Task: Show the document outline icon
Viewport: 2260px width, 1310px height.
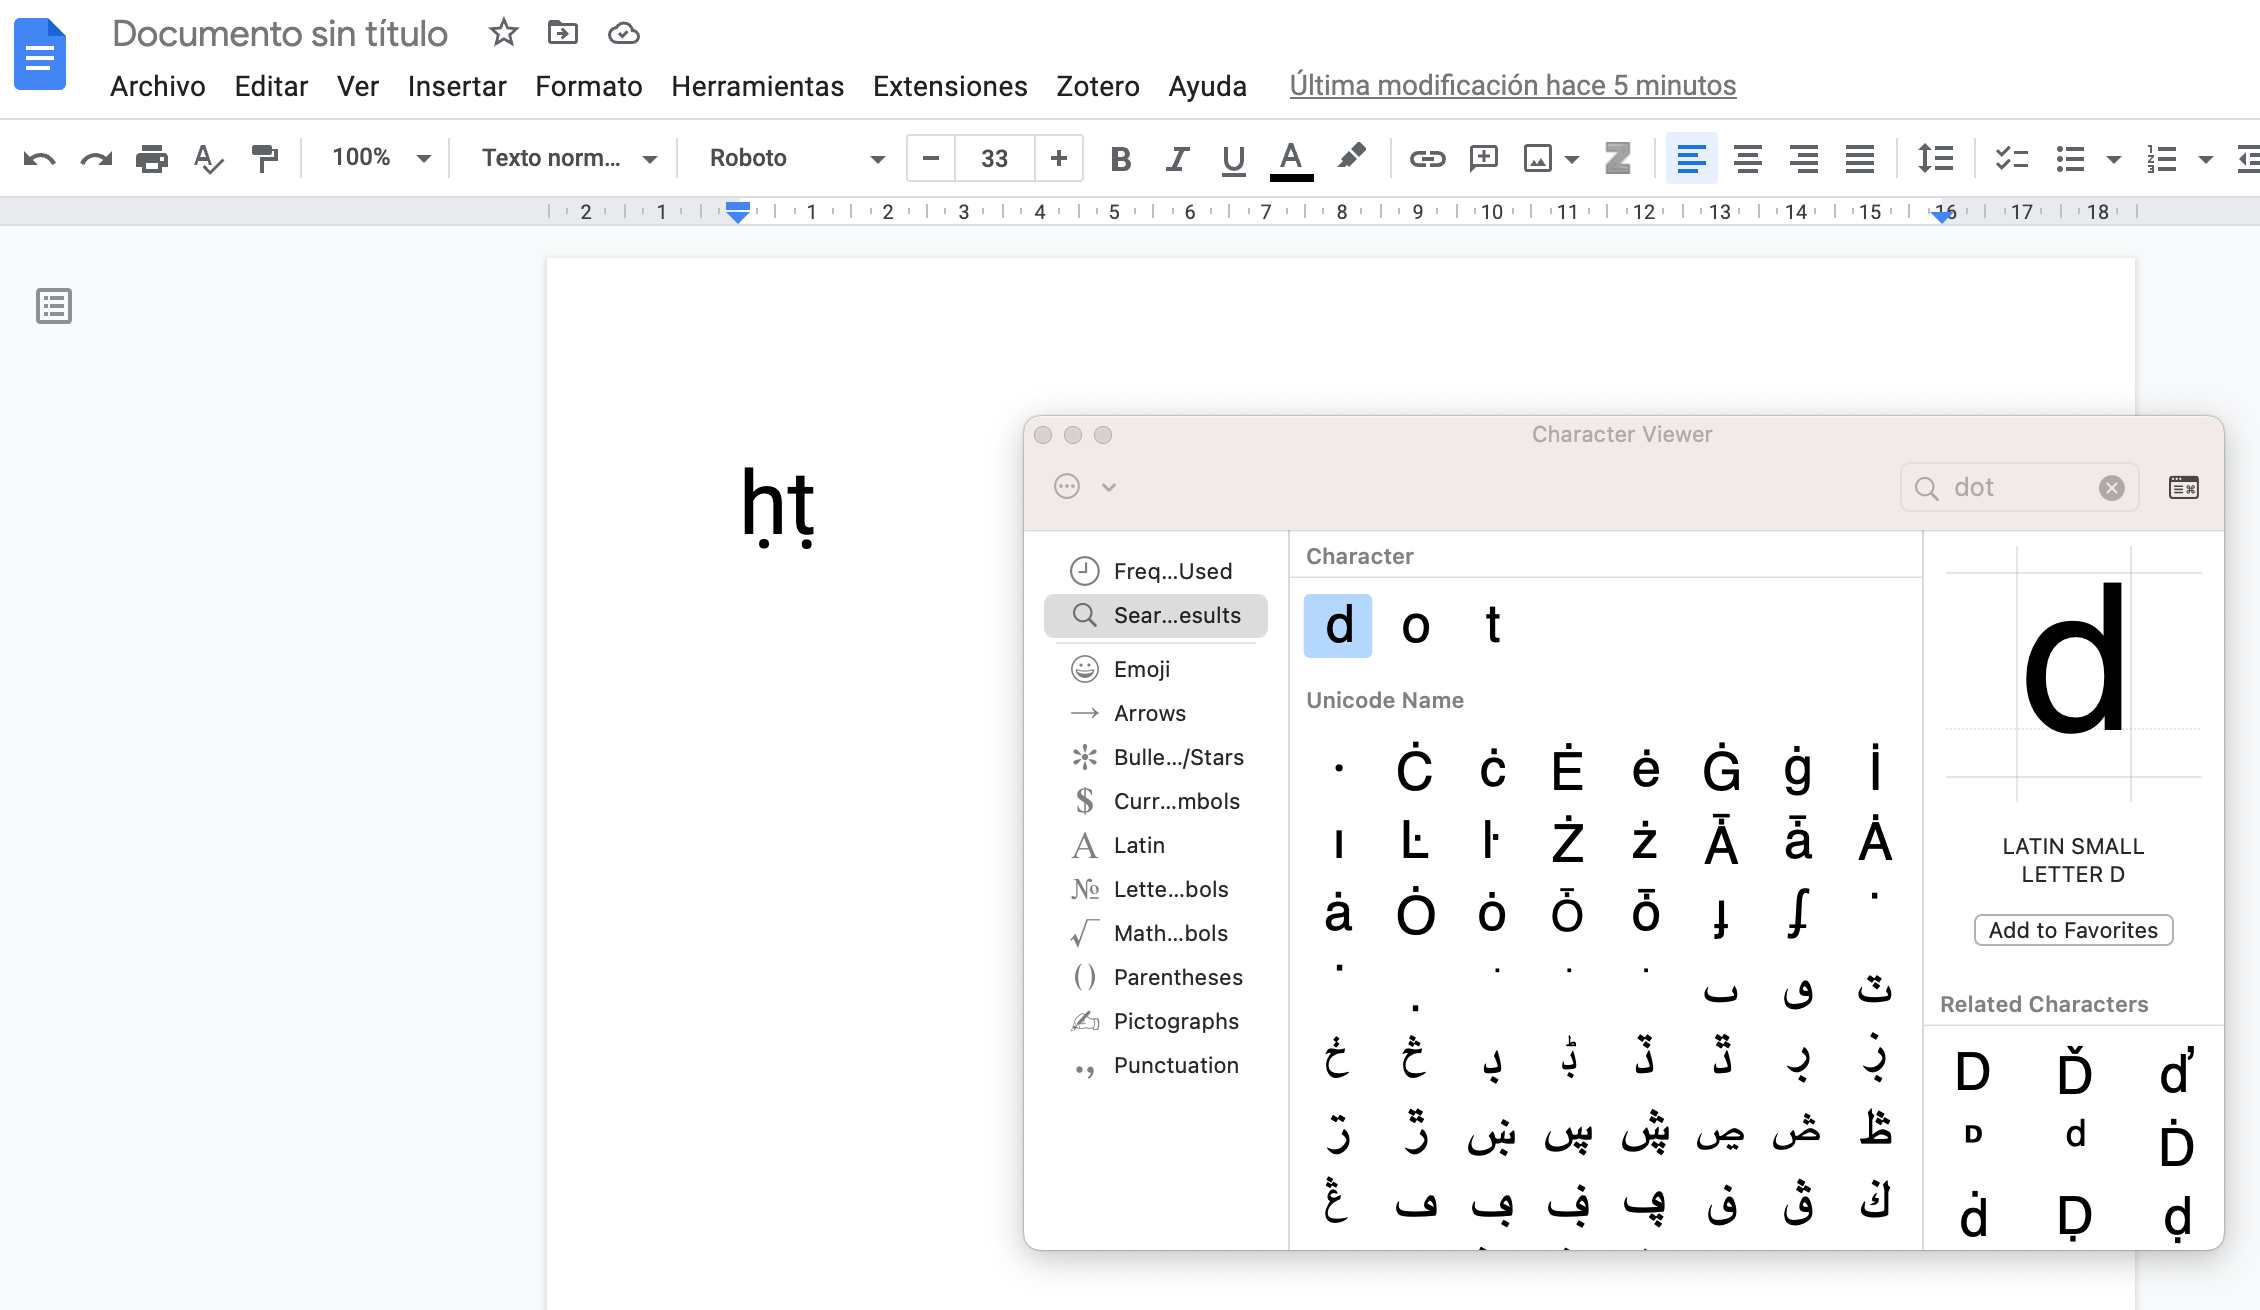Action: (x=54, y=306)
